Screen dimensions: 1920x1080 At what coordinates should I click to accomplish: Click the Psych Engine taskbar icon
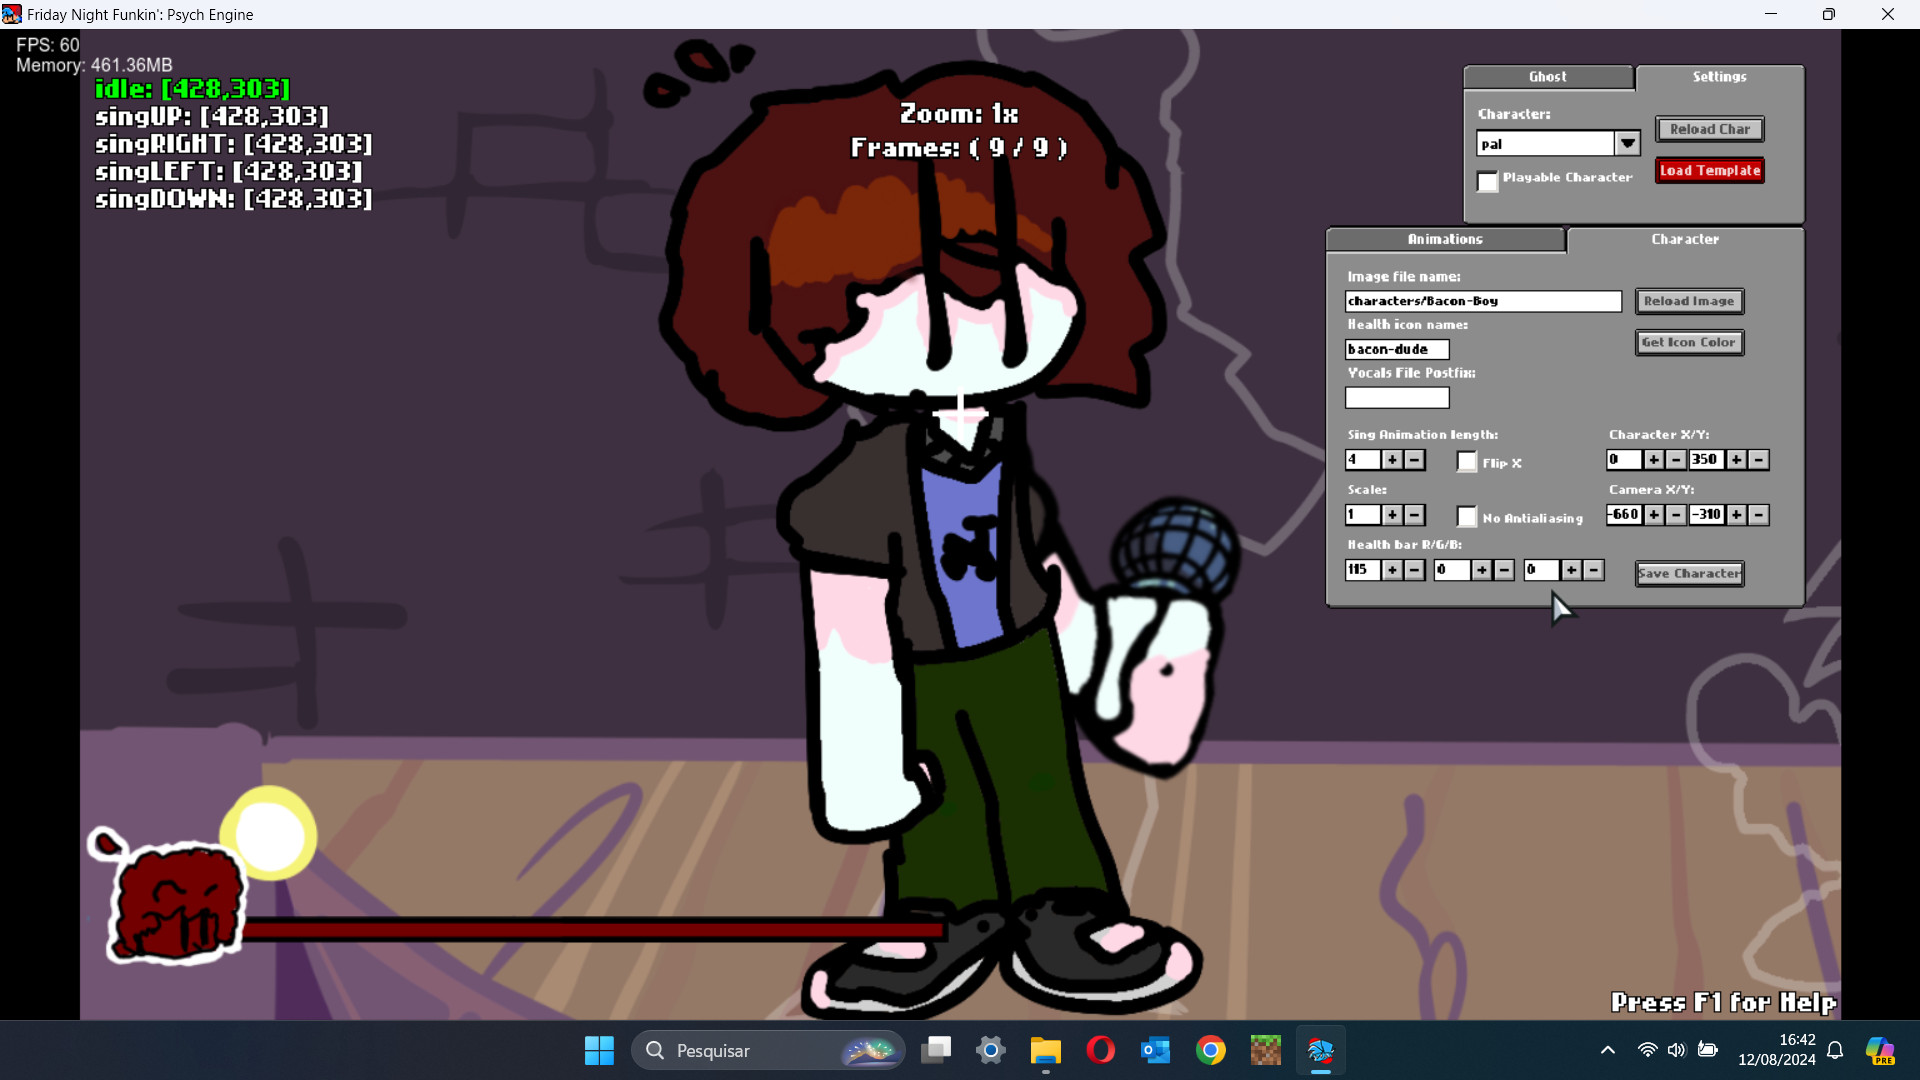coord(1321,1051)
